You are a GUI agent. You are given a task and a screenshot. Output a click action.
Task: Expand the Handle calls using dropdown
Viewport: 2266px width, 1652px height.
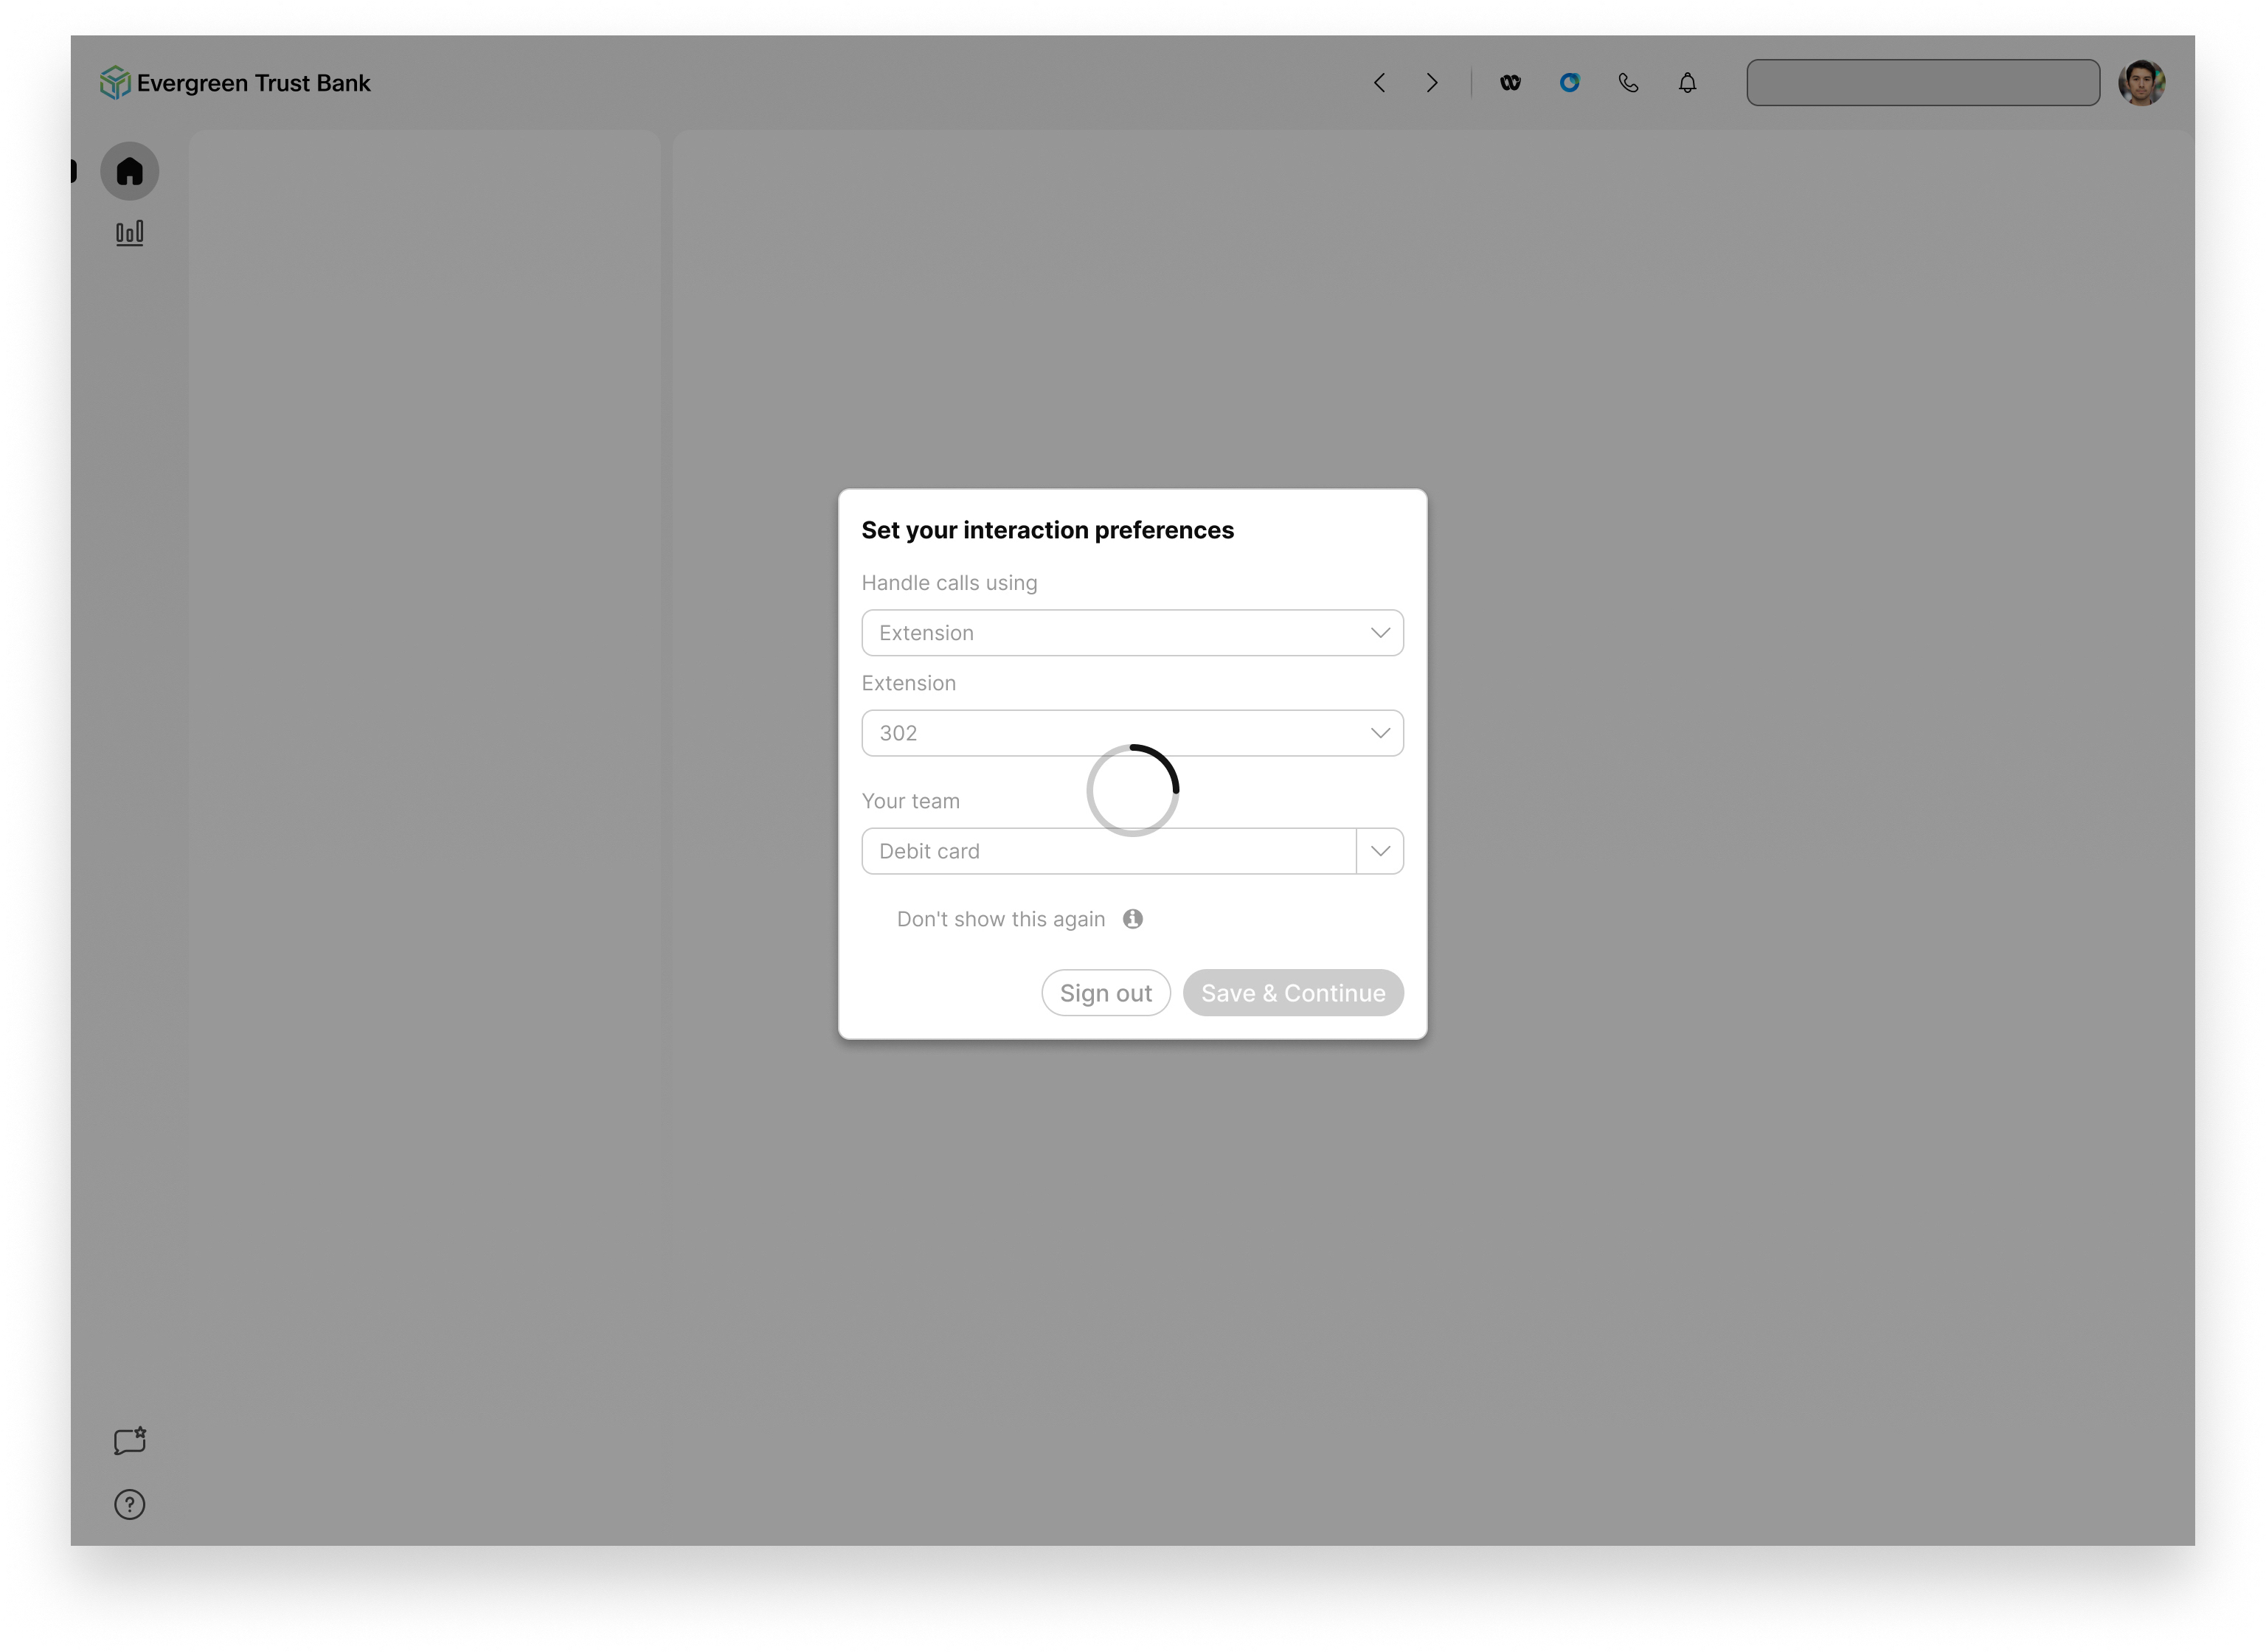pyautogui.click(x=1132, y=633)
